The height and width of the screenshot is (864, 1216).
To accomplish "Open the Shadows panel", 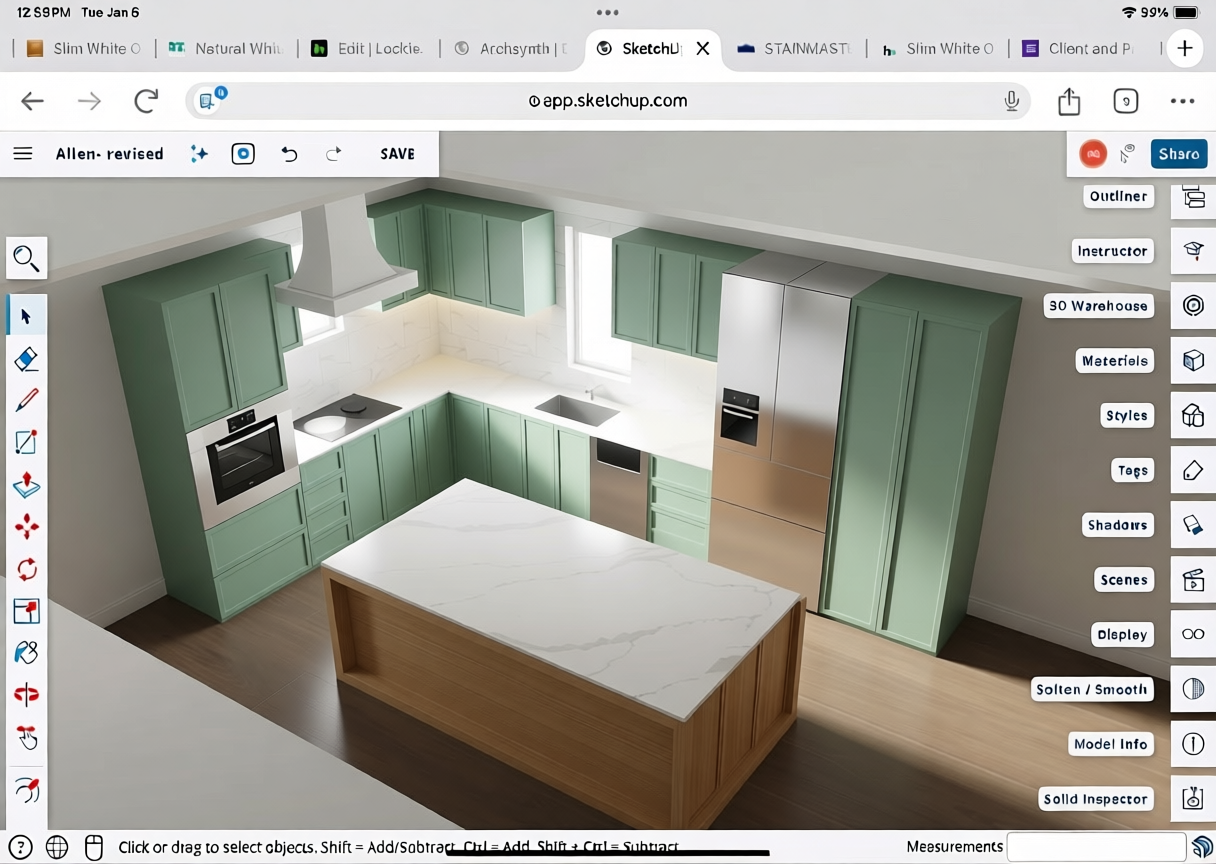I will coord(1193,525).
